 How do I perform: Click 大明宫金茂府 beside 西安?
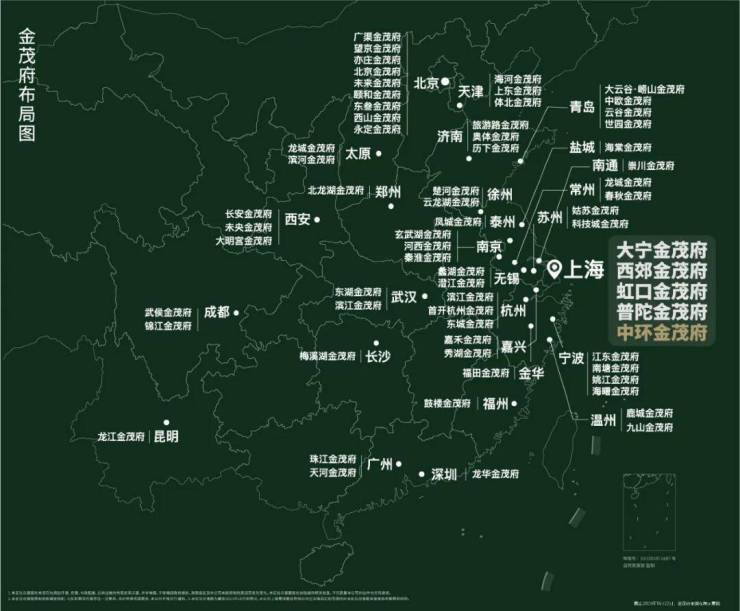click(244, 241)
